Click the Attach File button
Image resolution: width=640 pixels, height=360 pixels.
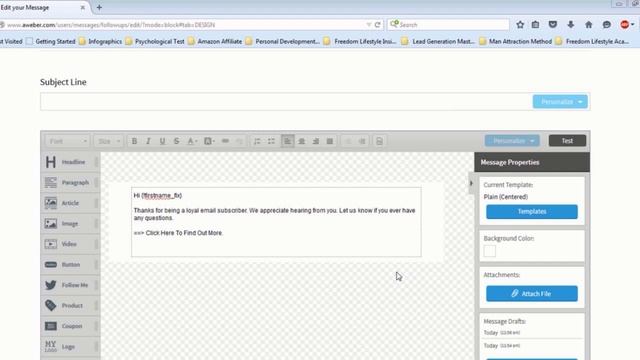[x=532, y=293]
